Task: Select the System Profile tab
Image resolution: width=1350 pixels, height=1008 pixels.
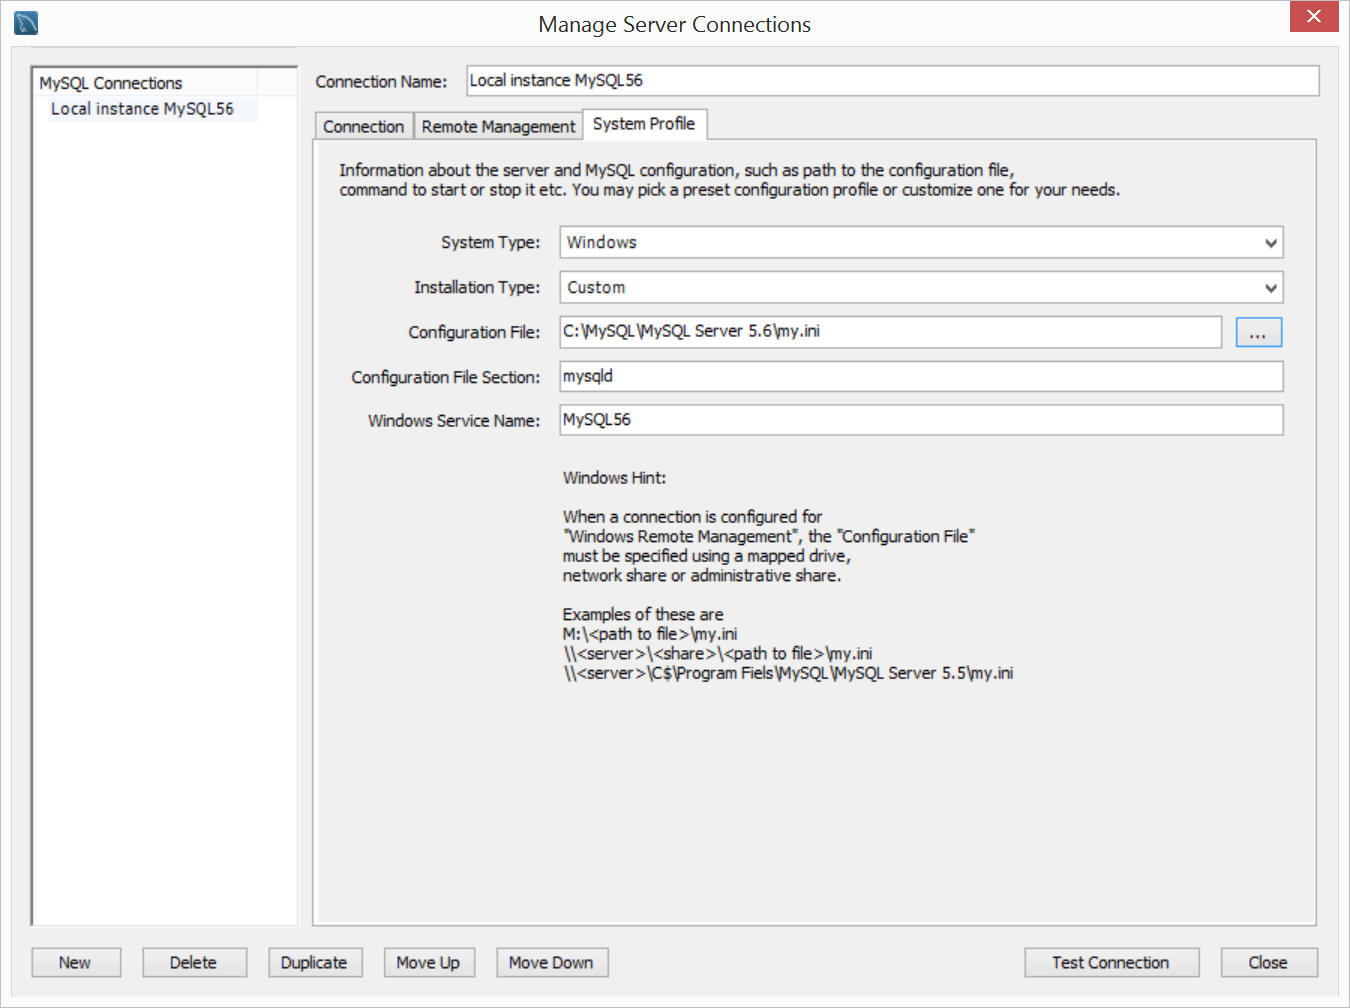Action: pos(644,124)
